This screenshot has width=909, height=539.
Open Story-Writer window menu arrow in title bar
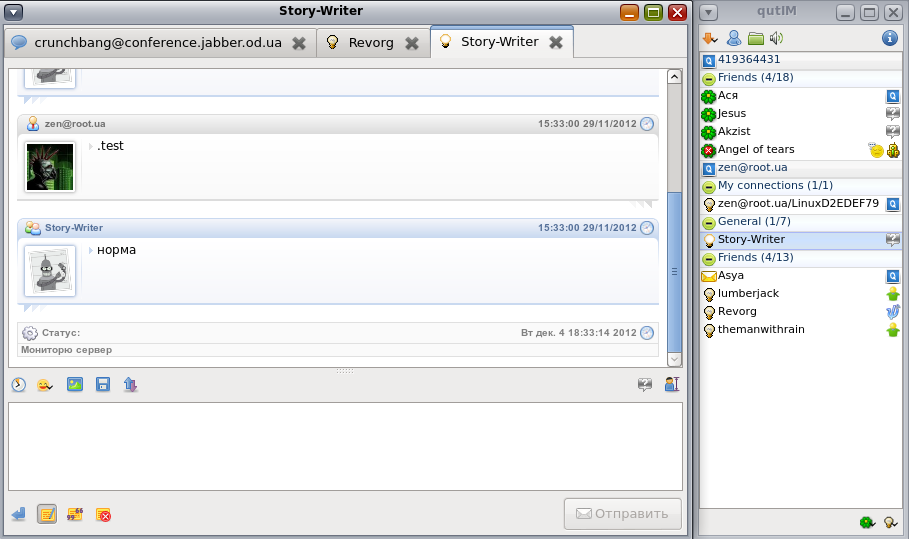coord(13,12)
